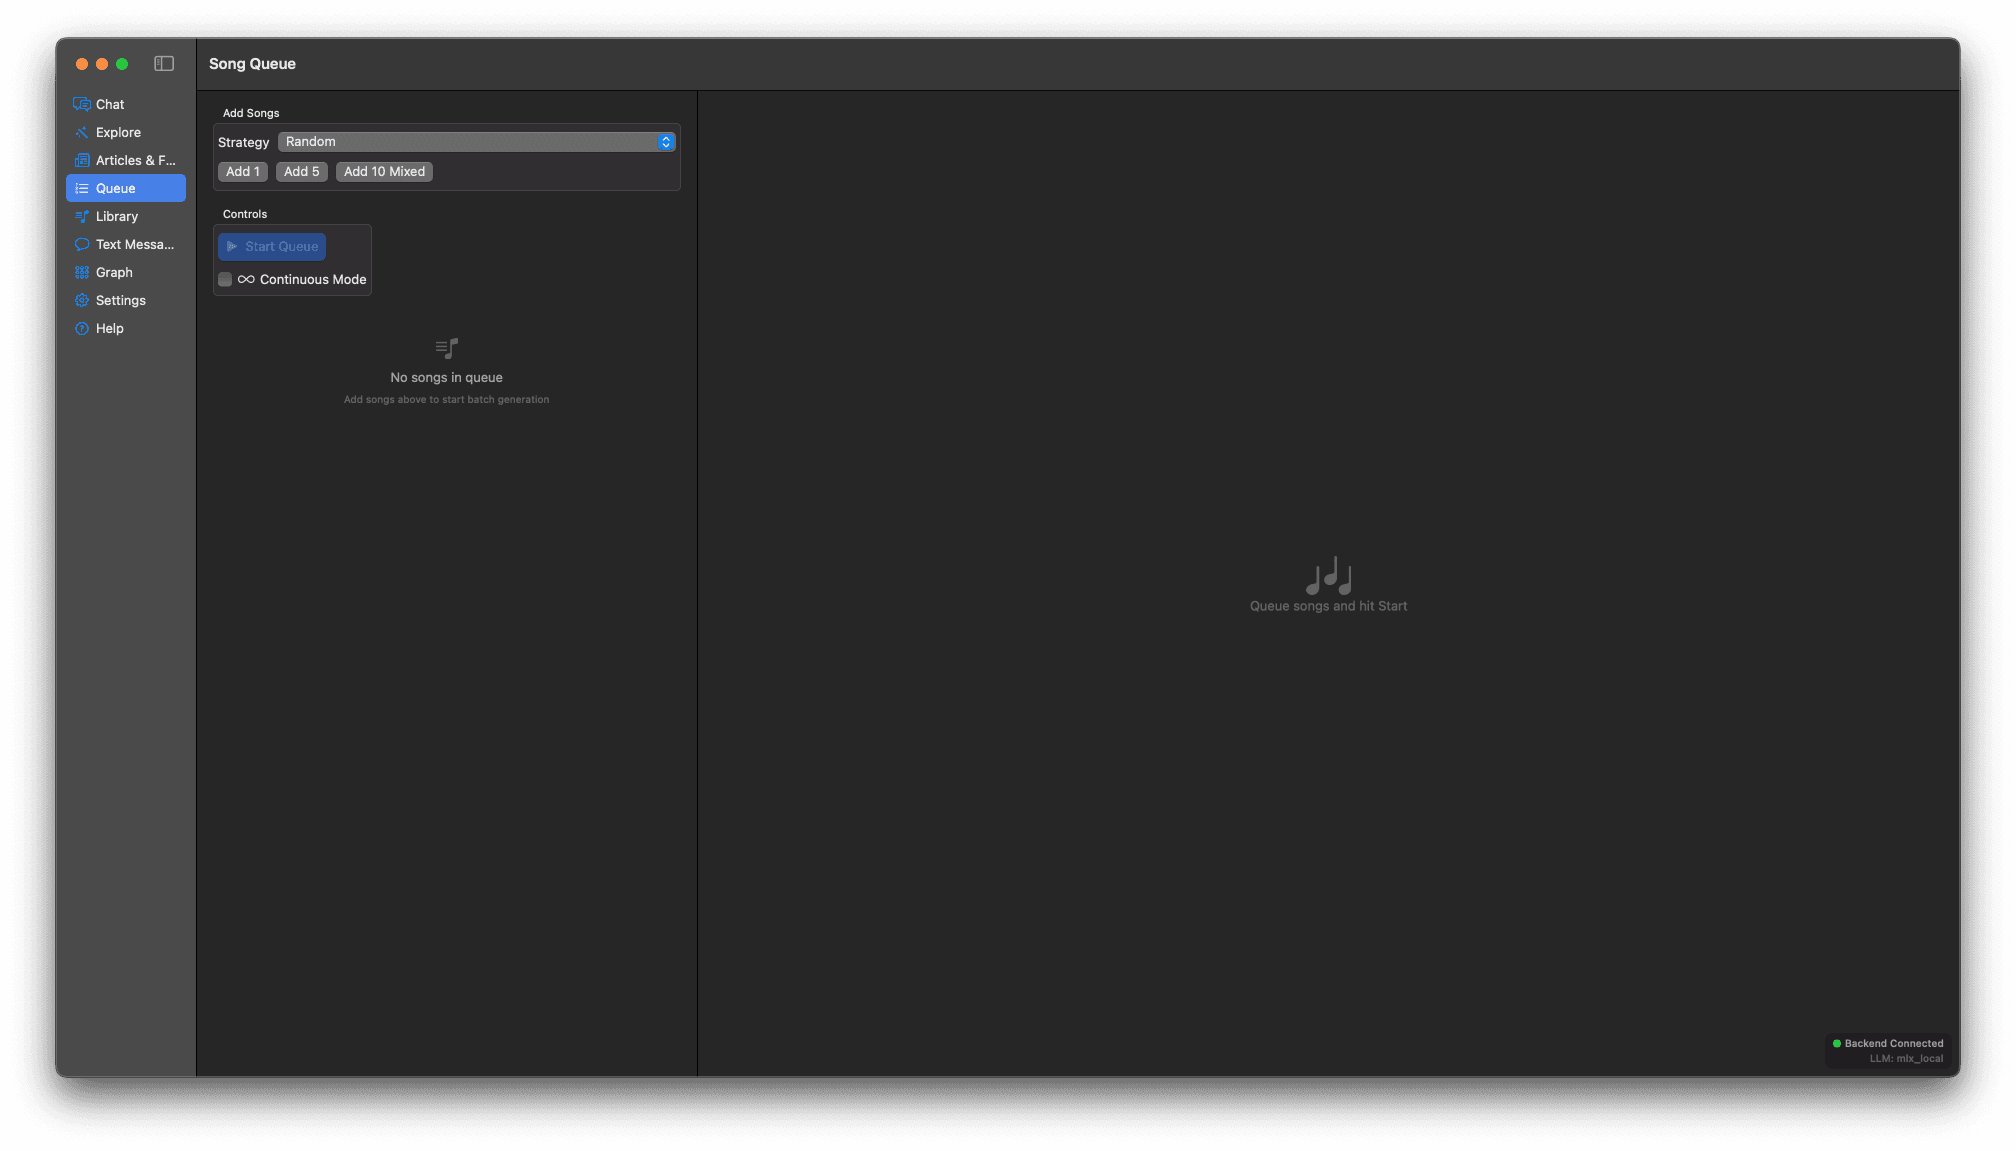Click the 'Strategy' label
The height and width of the screenshot is (1151, 2016).
[244, 143]
